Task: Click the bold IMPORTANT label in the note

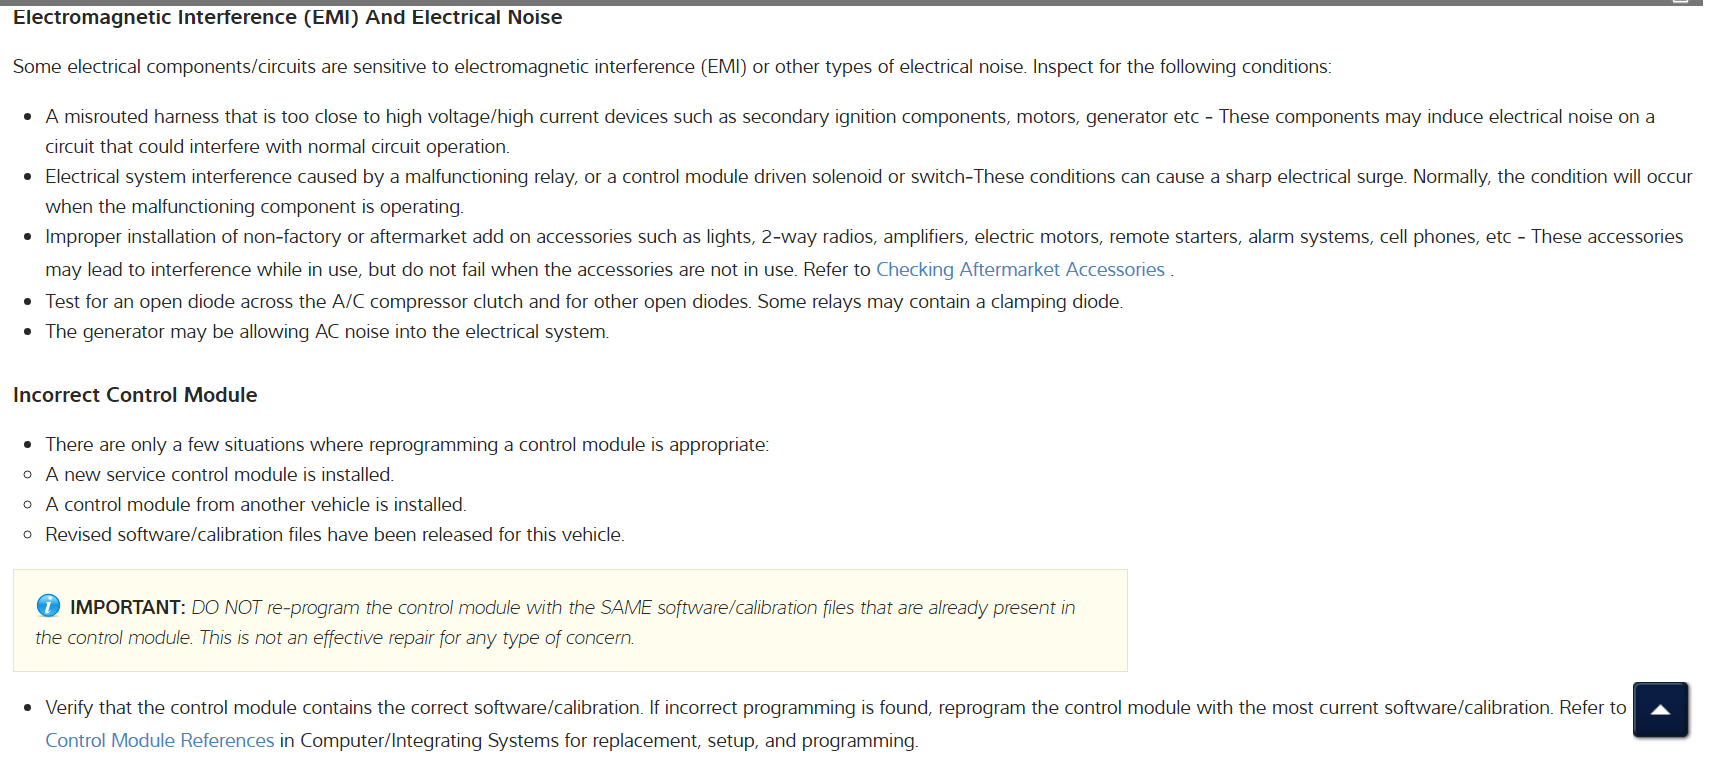Action: pos(127,608)
